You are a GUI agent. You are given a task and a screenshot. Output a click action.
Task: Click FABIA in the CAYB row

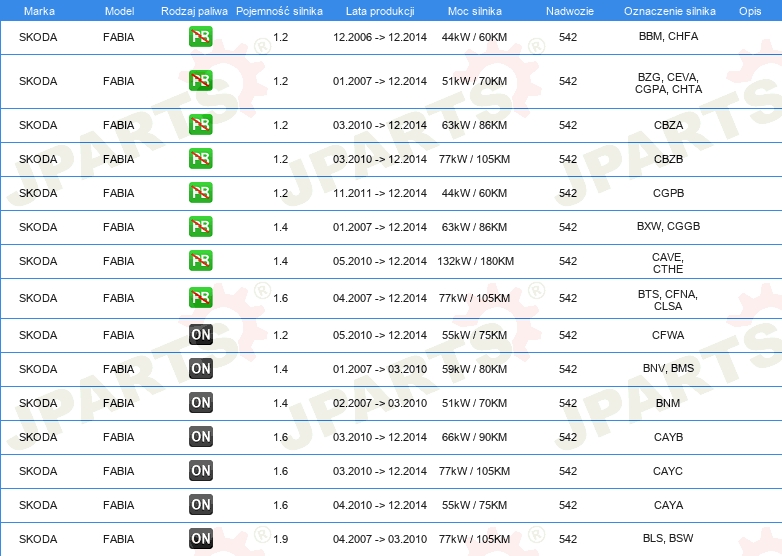click(x=119, y=436)
